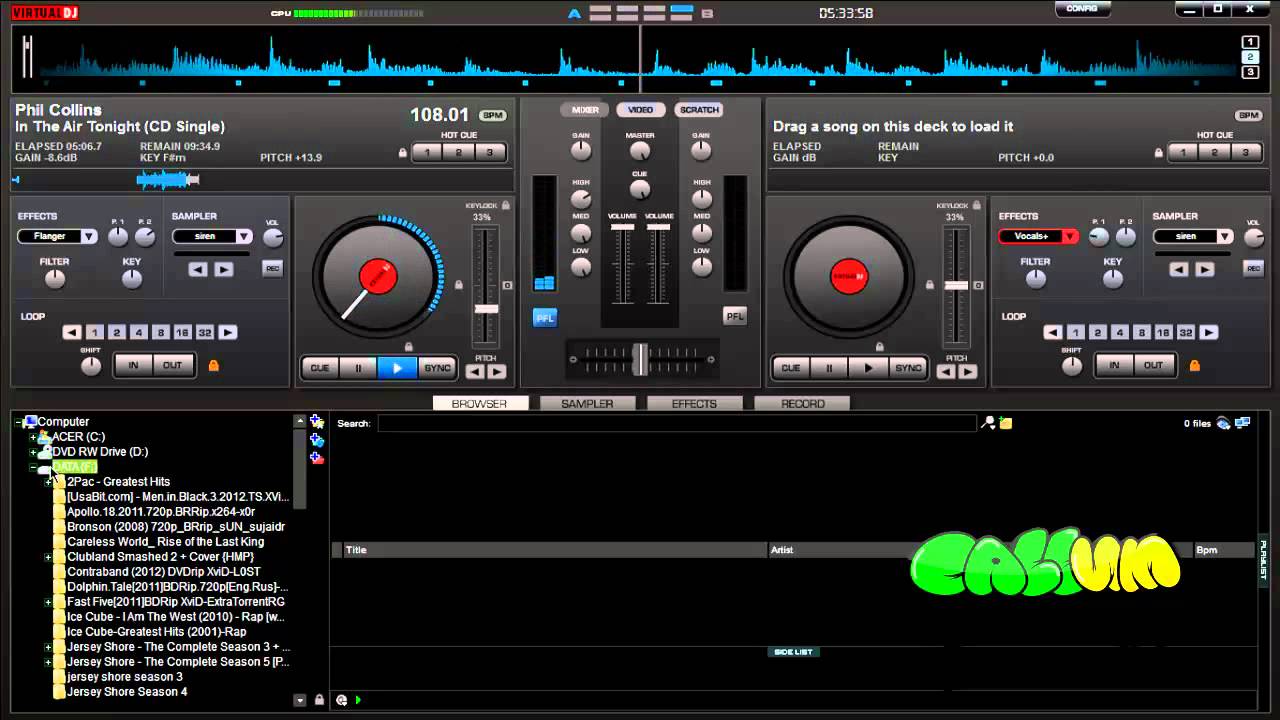This screenshot has width=1280, height=720.
Task: Expand the Fast Five folder node
Action: point(48,602)
